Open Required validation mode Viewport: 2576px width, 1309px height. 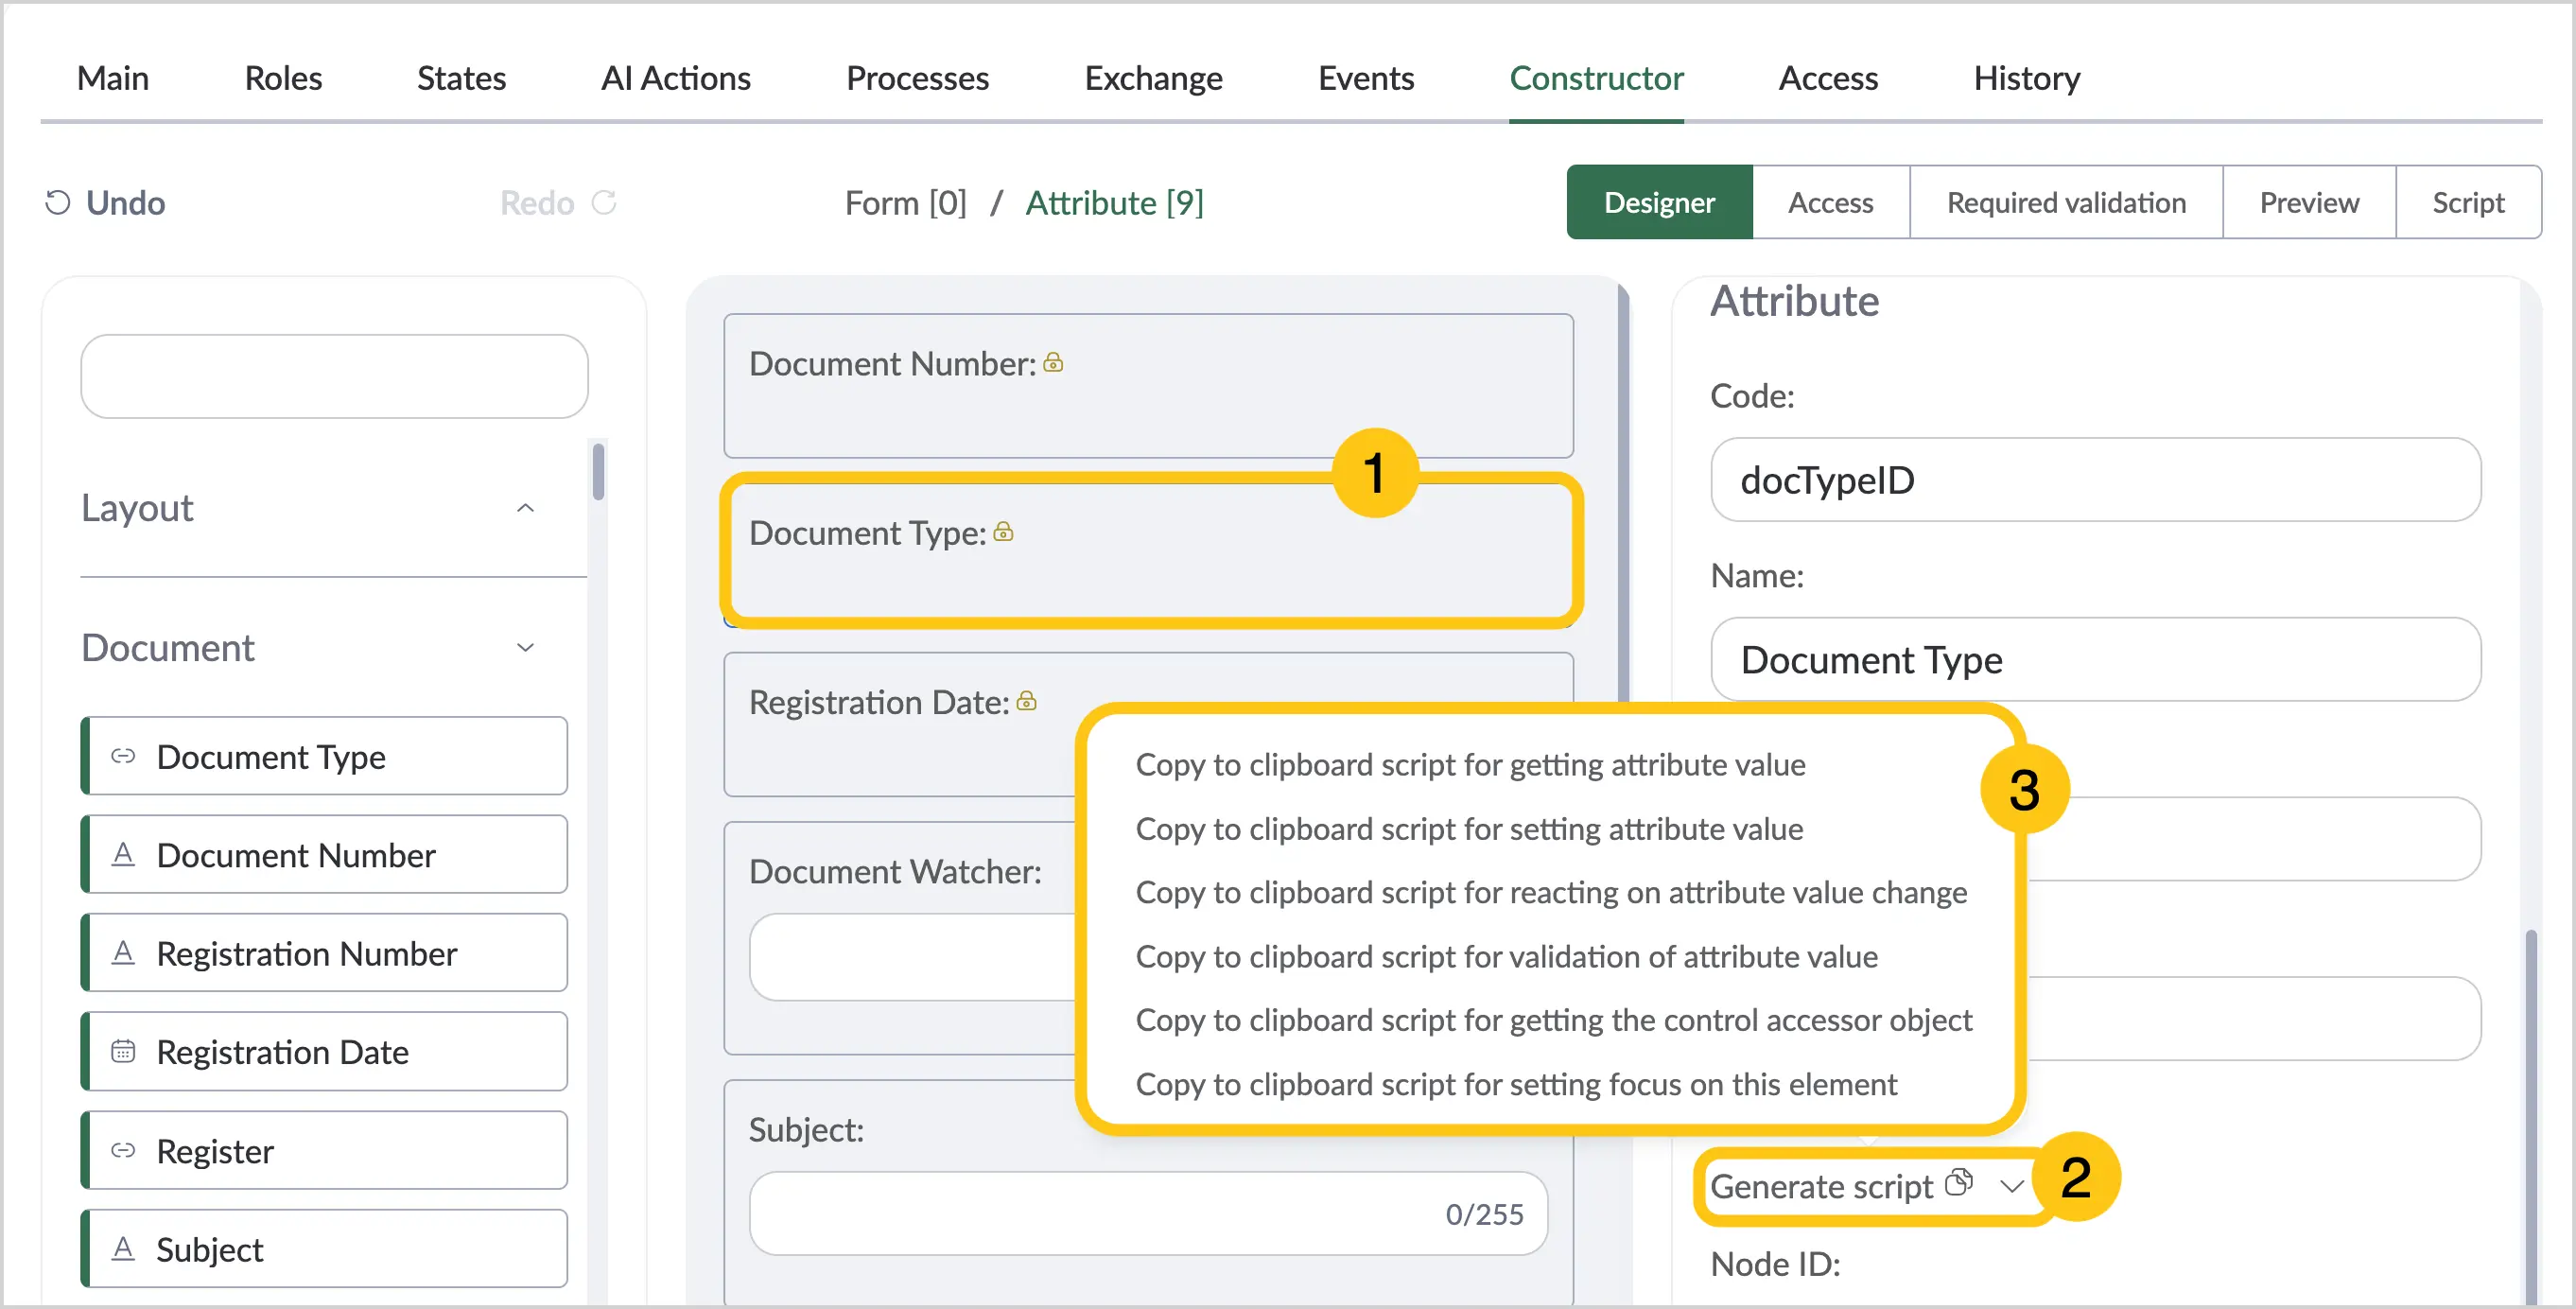click(2066, 202)
